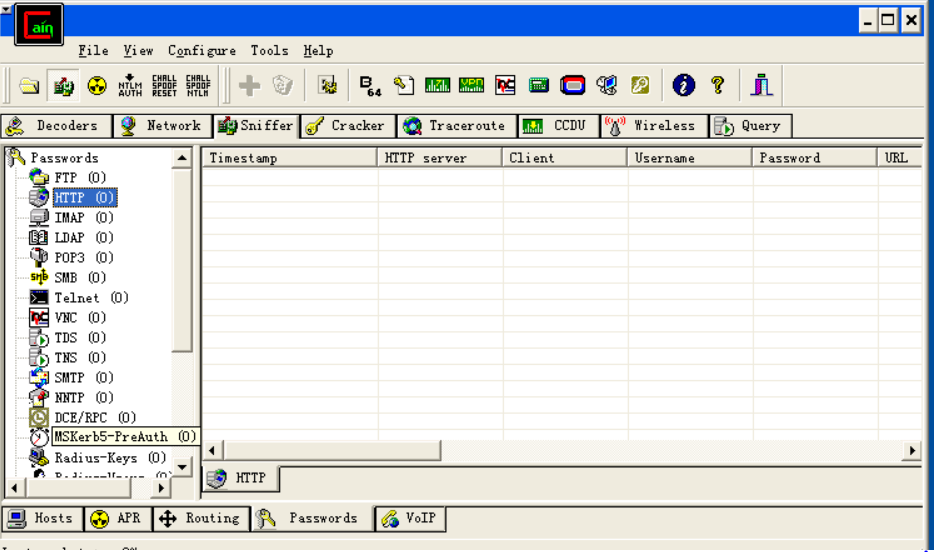This screenshot has height=552, width=934.
Task: Open the VPN client password decoder icon
Action: click(471, 86)
